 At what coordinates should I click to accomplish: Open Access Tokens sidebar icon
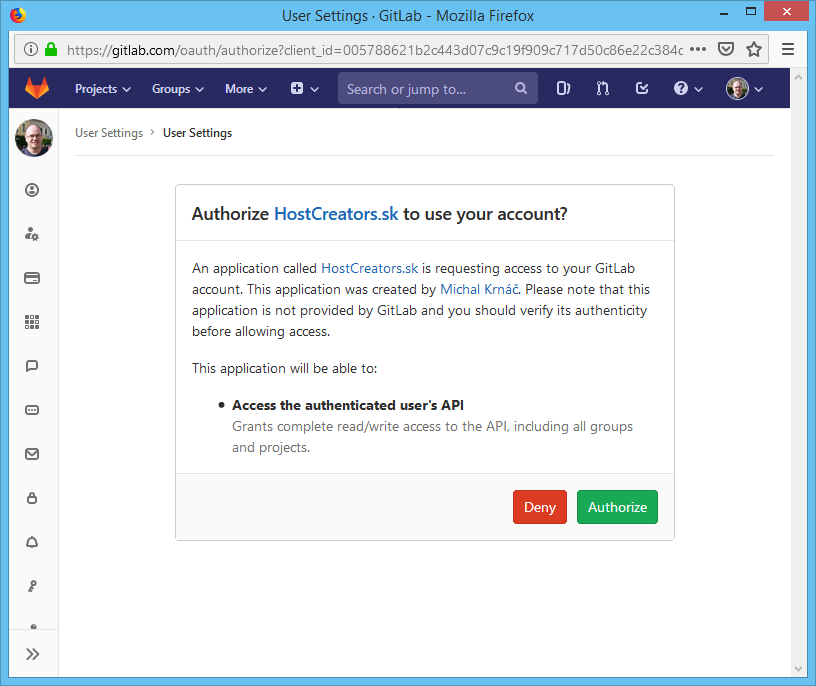tap(32, 410)
